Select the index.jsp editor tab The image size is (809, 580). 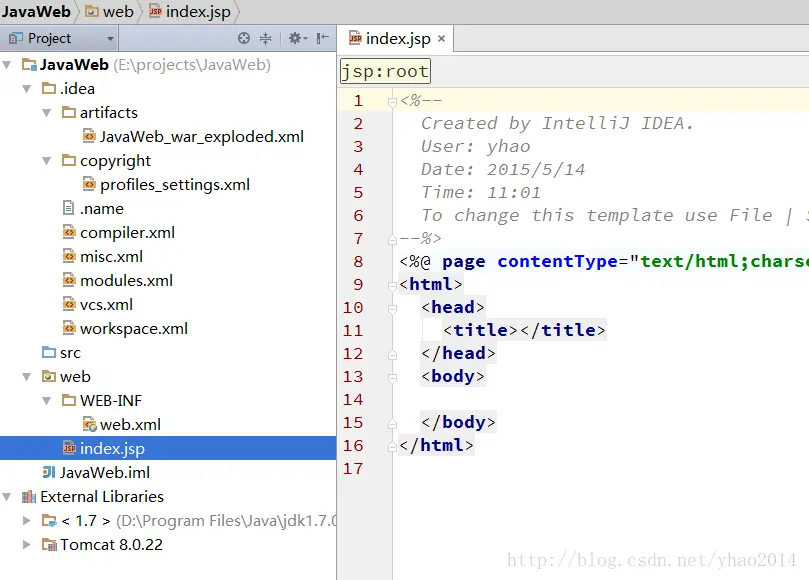click(396, 39)
